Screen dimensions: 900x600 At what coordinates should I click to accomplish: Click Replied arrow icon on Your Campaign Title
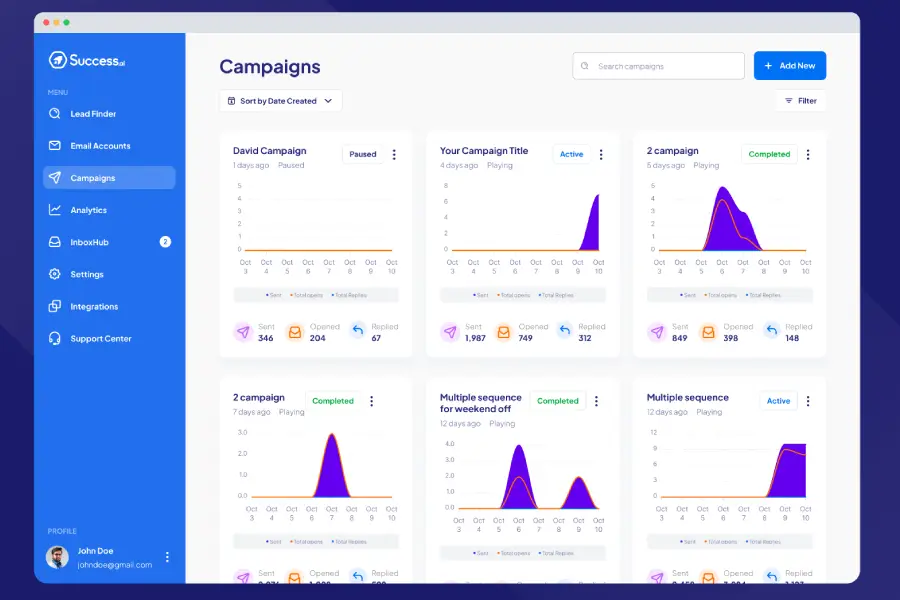[565, 331]
